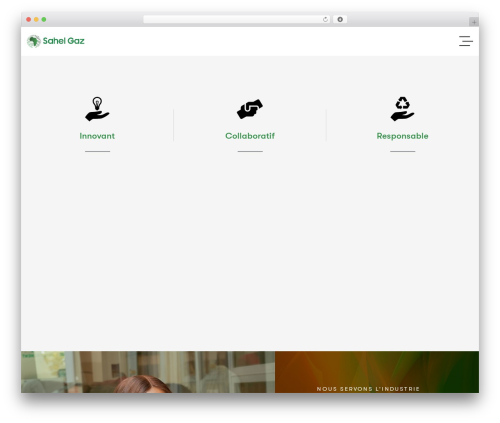Select the Responsable heading
Image resolution: width=500 pixels, height=423 pixels.
click(402, 136)
